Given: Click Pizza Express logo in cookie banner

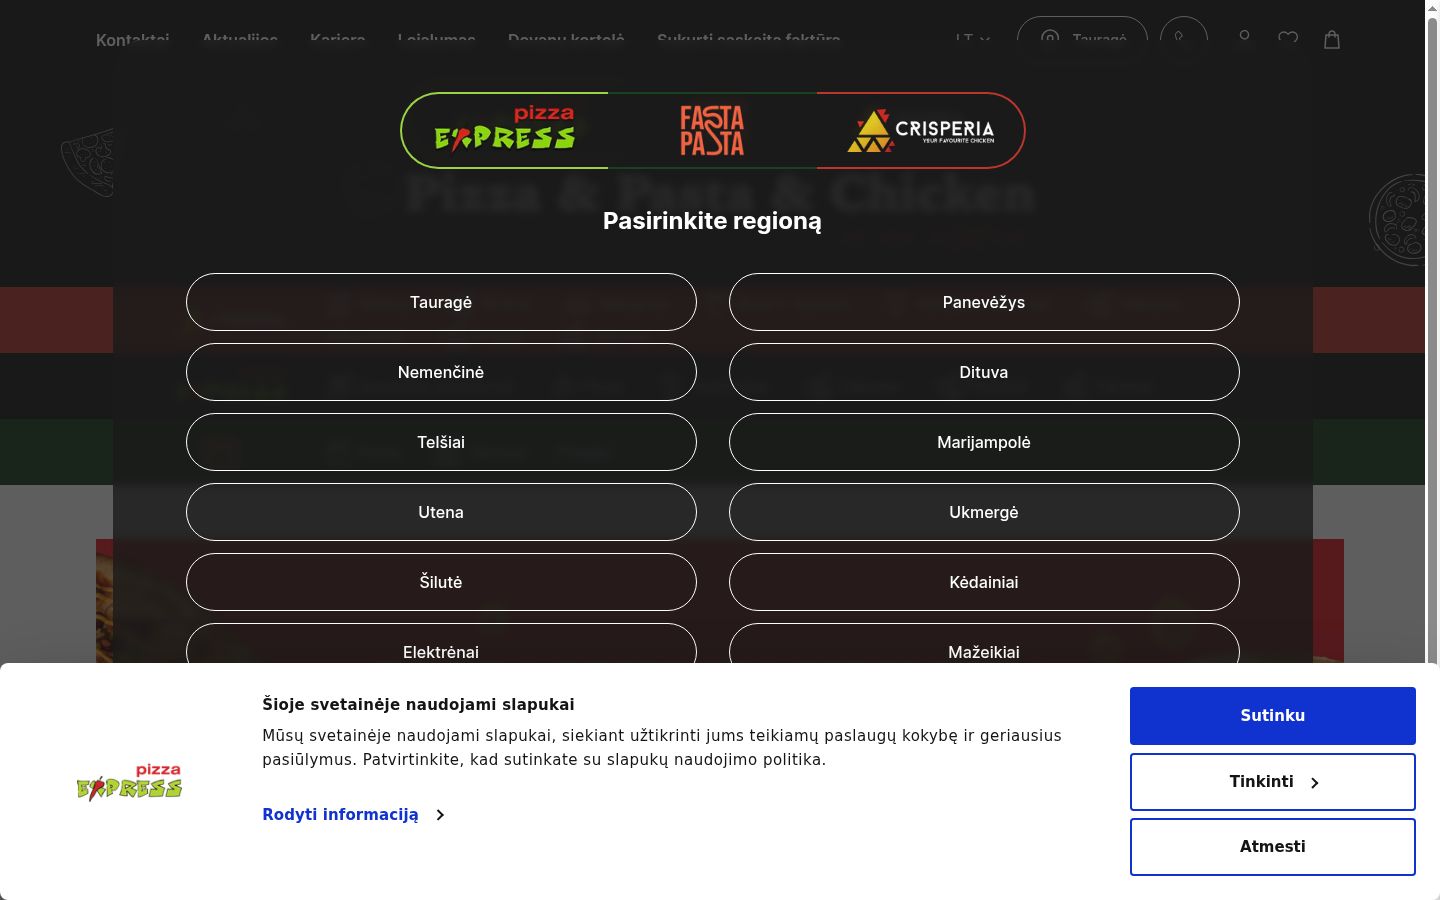Looking at the screenshot, I should 130,782.
